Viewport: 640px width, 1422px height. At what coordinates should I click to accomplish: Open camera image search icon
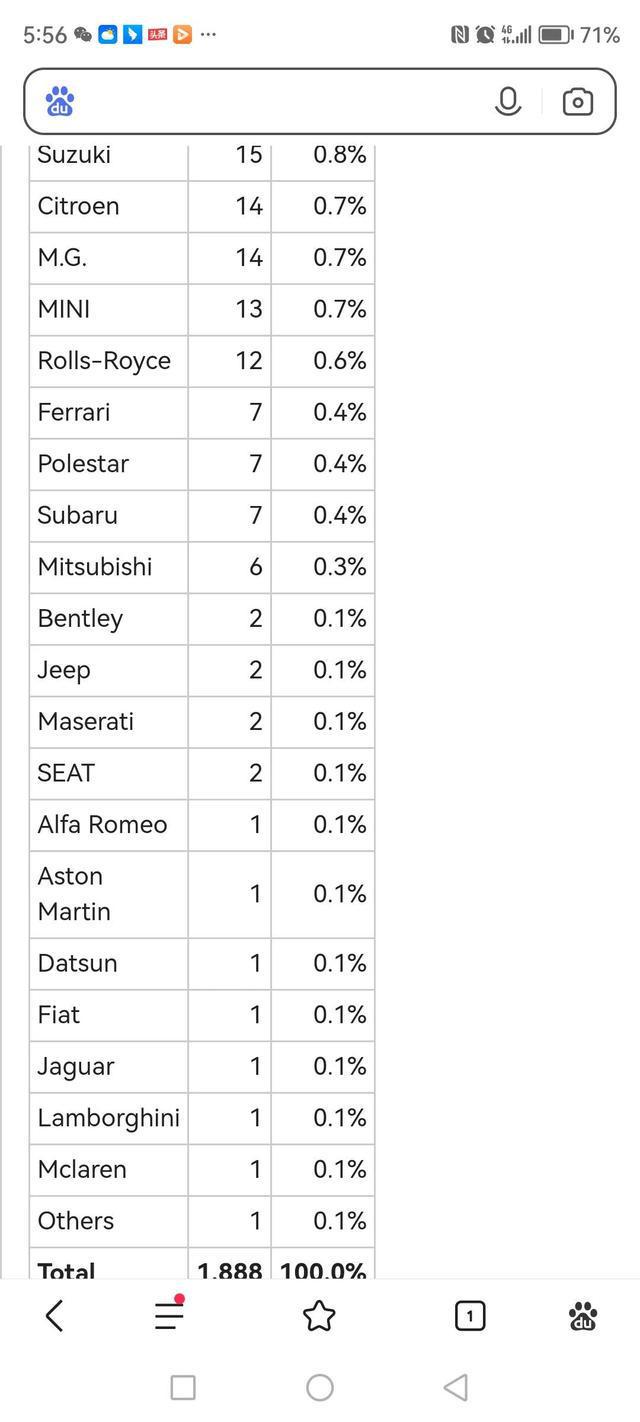(578, 101)
